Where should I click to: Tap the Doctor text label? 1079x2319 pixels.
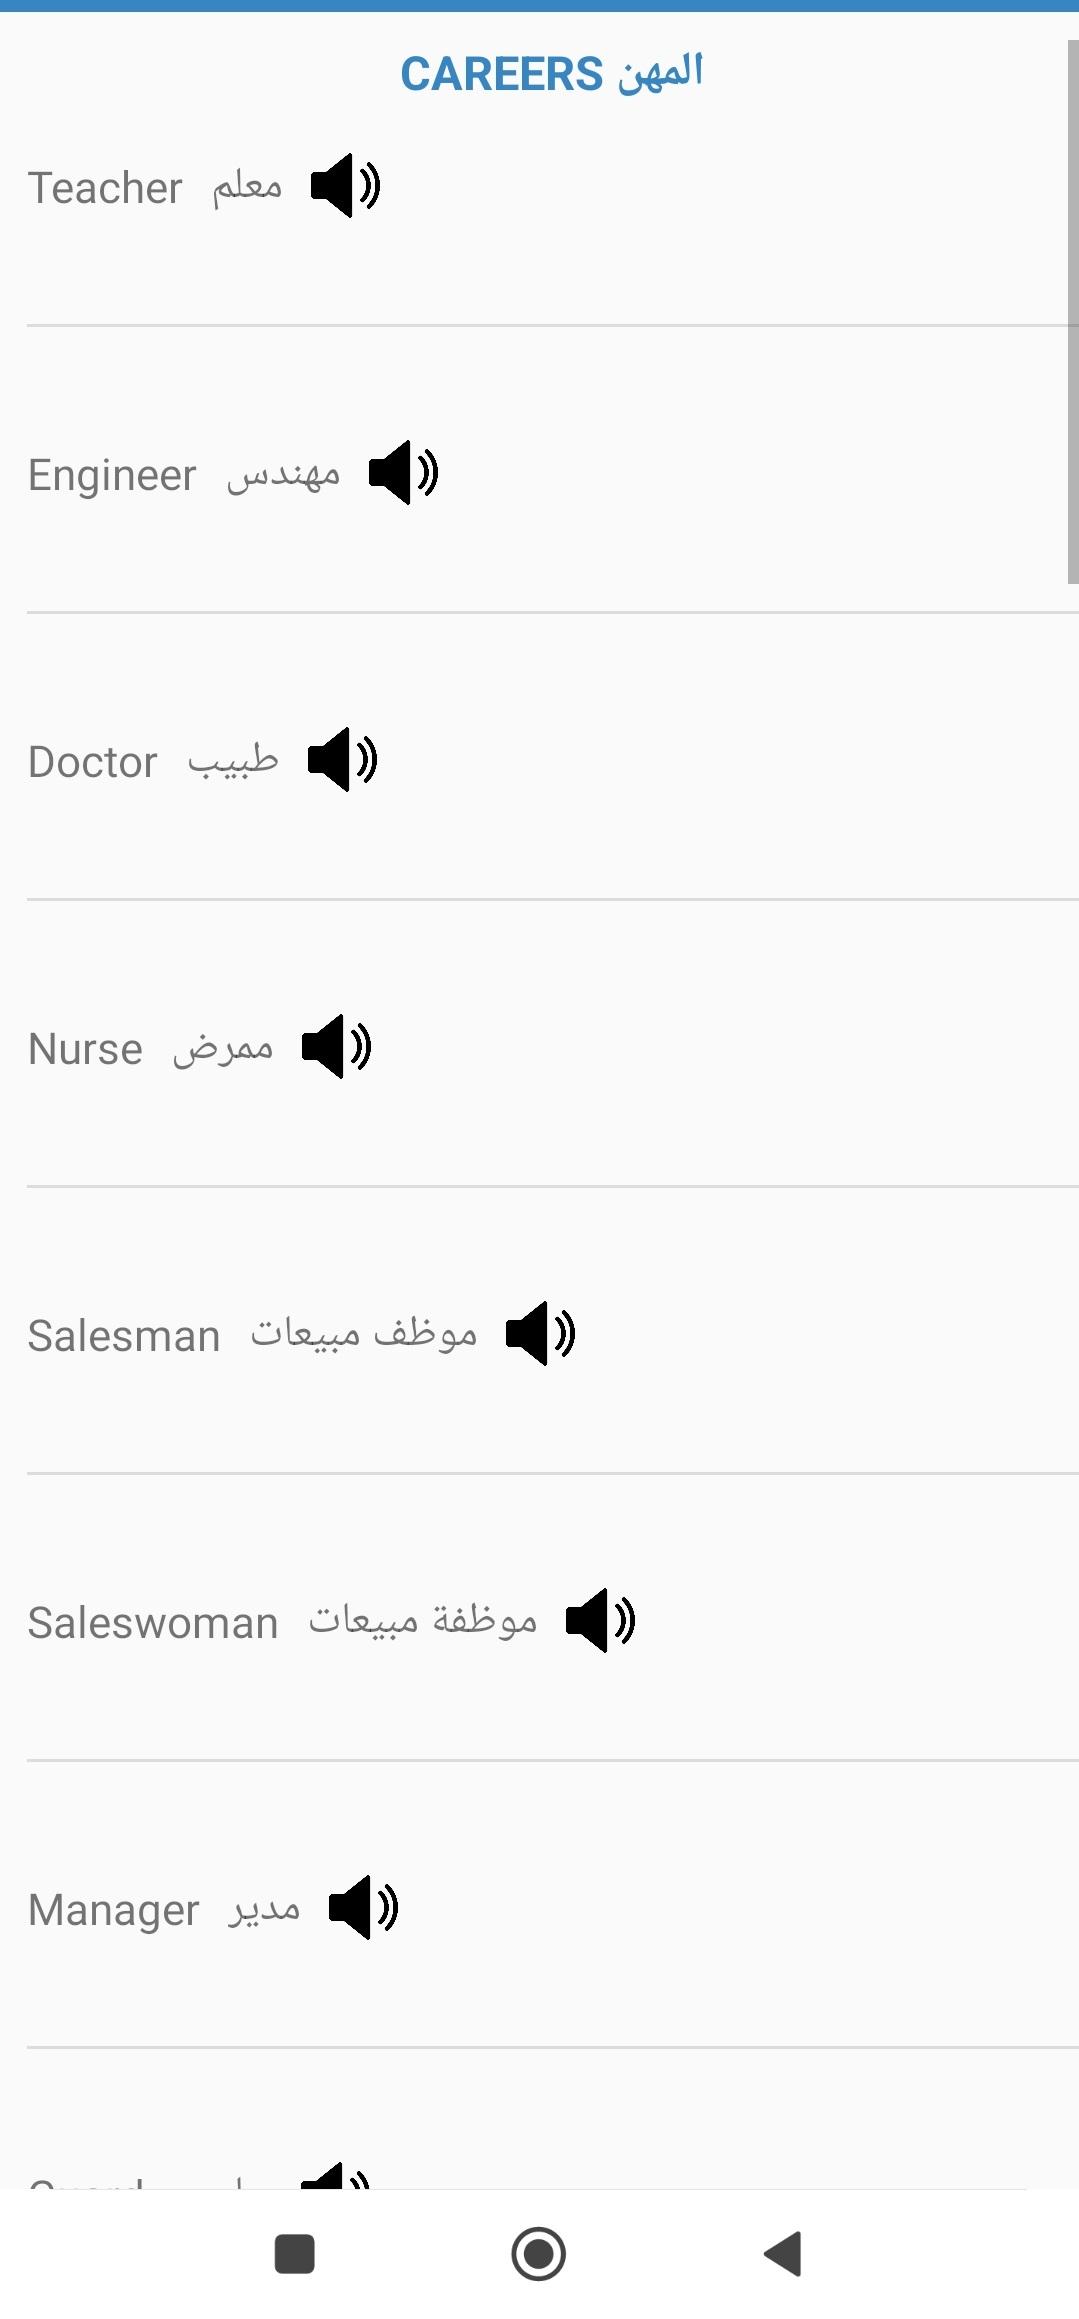(x=93, y=762)
